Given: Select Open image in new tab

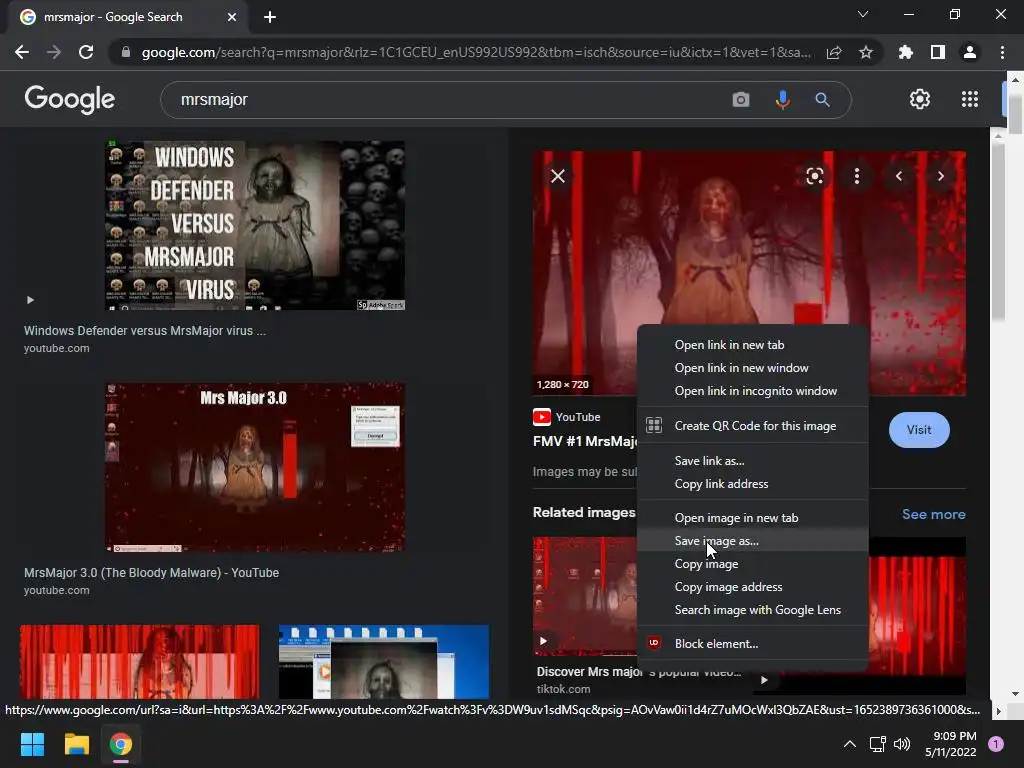Looking at the screenshot, I should point(752,518).
